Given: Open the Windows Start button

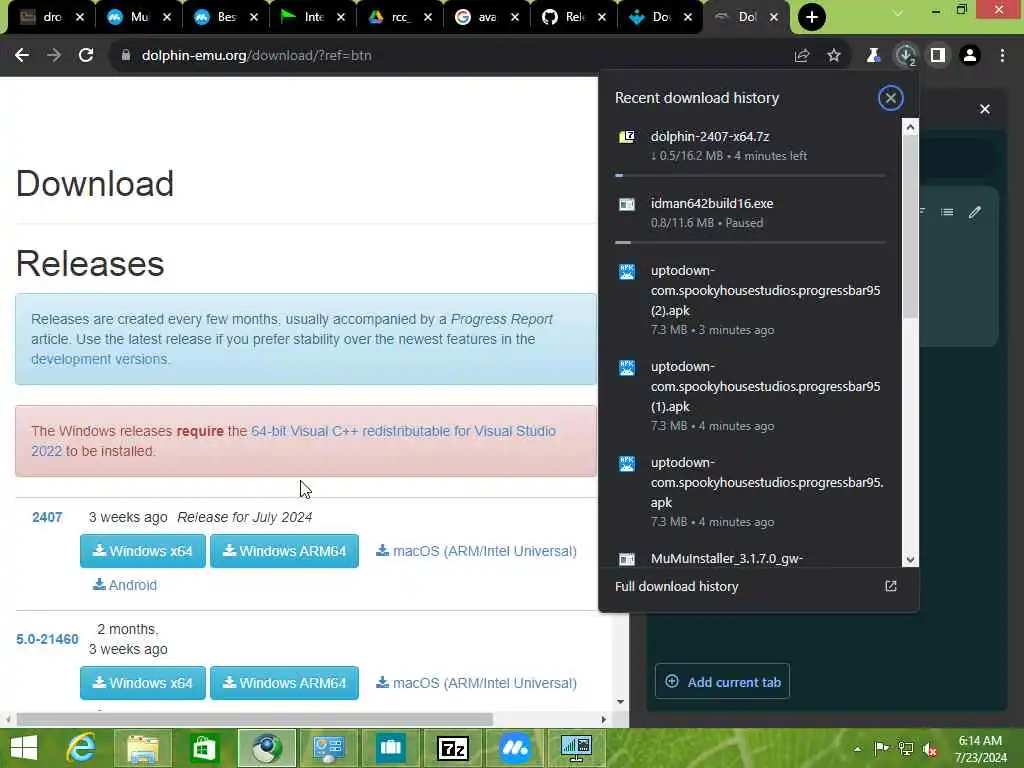Looking at the screenshot, I should tap(24, 748).
